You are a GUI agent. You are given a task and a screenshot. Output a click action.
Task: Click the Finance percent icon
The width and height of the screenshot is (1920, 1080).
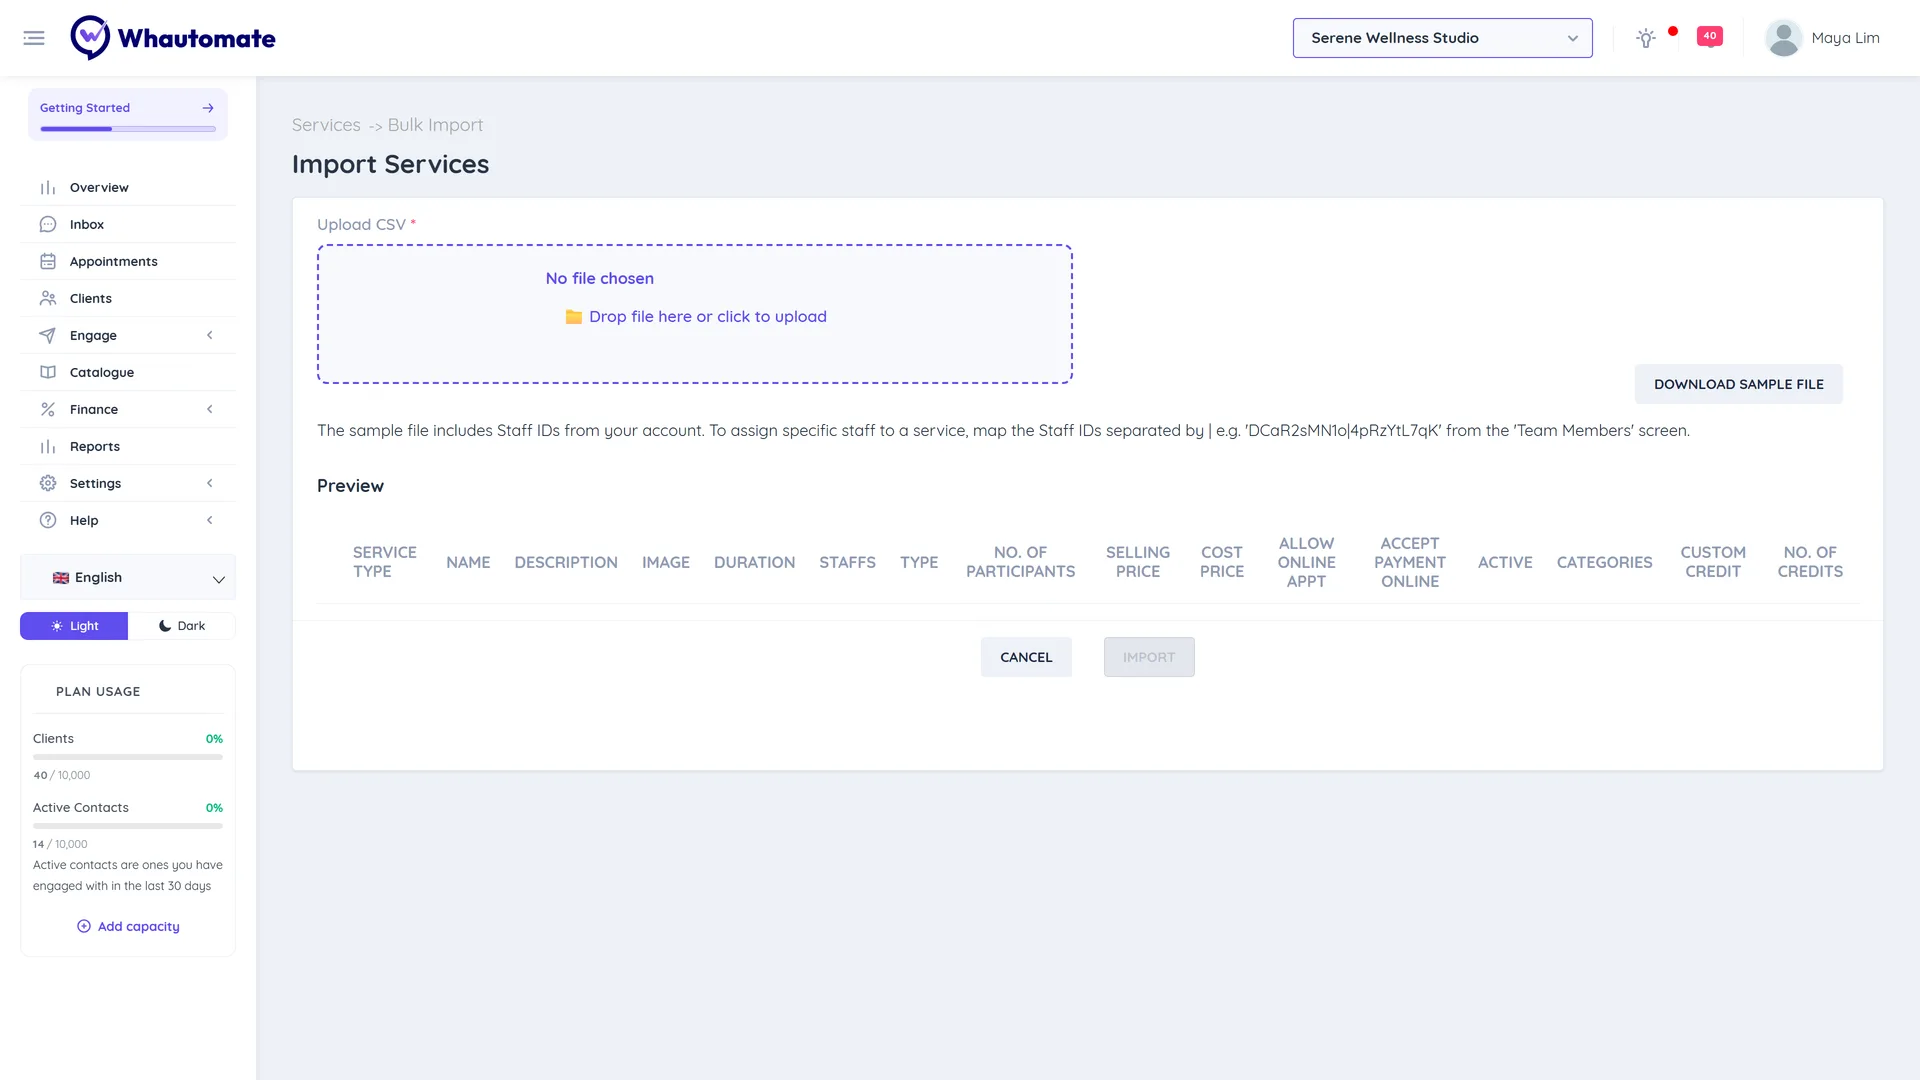click(48, 410)
